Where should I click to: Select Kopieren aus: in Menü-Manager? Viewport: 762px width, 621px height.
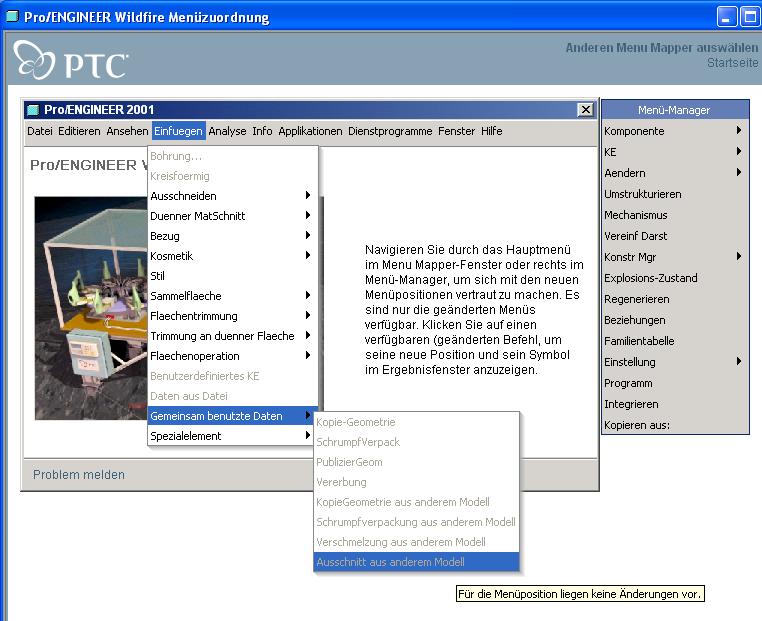tap(675, 425)
